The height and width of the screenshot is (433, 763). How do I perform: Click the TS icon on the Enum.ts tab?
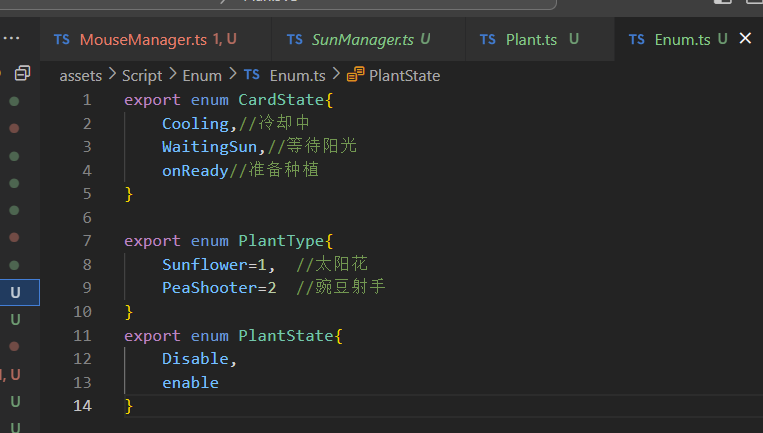point(636,40)
